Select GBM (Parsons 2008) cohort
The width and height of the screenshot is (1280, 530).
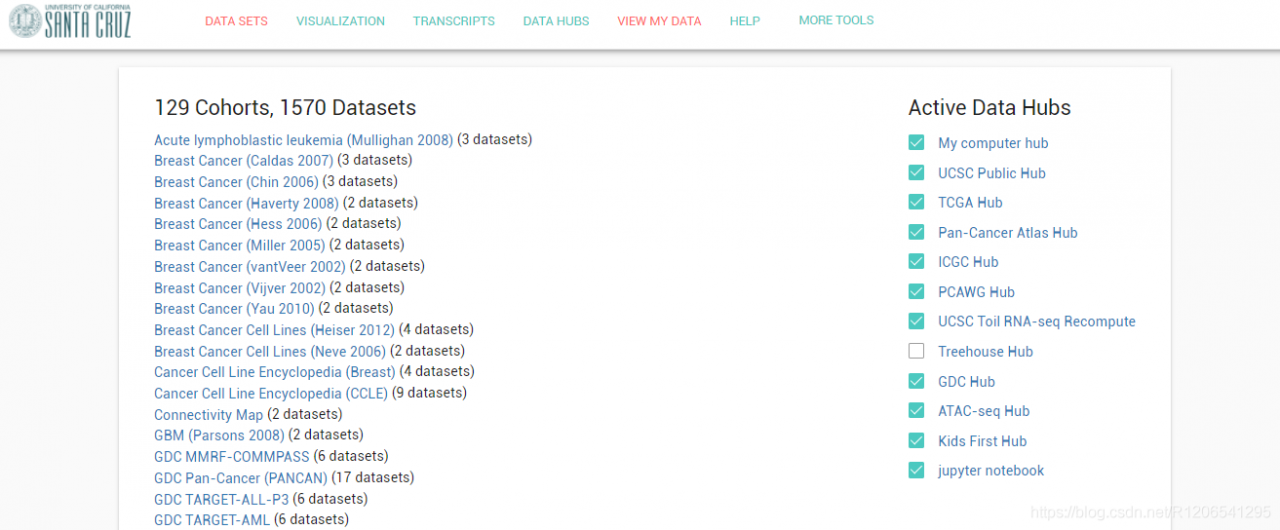point(219,436)
